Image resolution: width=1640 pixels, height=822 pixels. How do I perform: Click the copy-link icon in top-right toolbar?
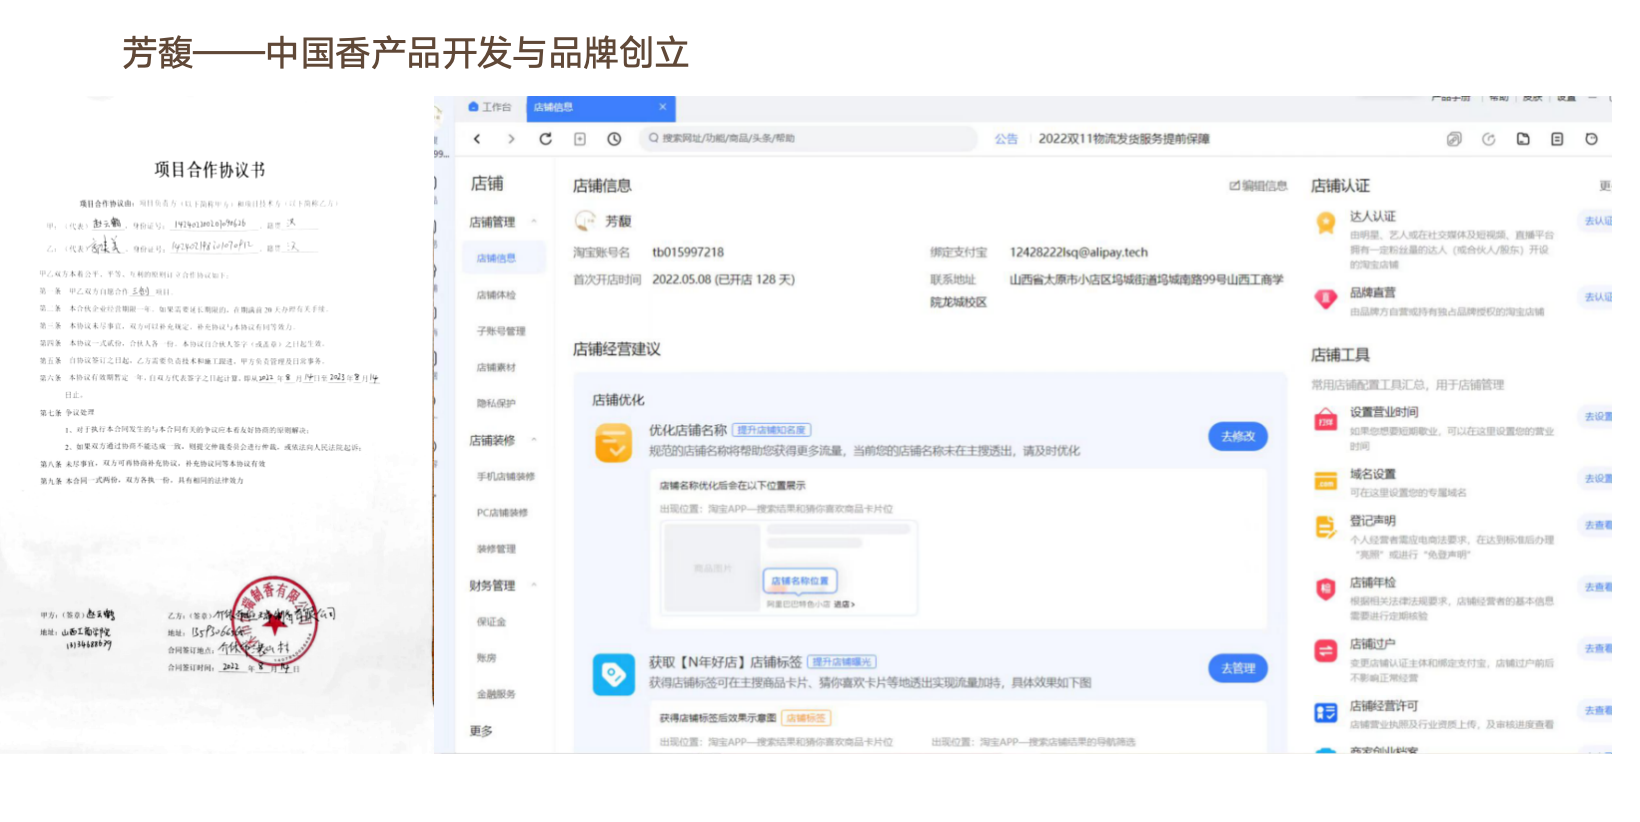click(x=1454, y=139)
